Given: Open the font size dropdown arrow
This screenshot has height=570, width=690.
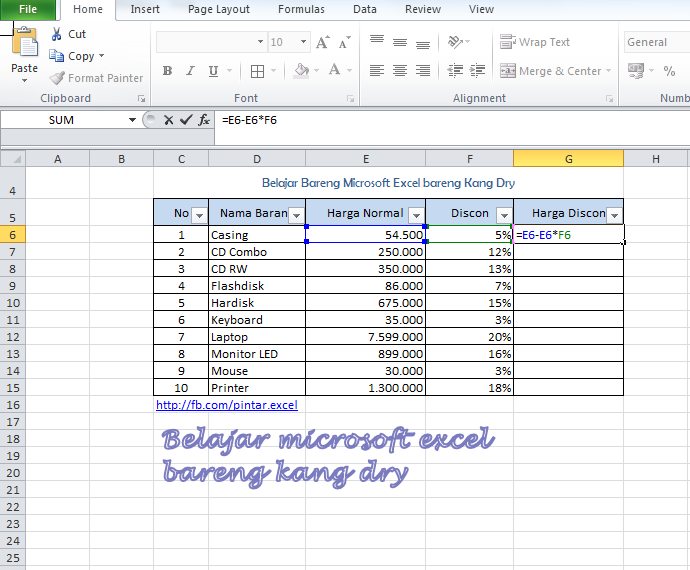Looking at the screenshot, I should [x=303, y=42].
